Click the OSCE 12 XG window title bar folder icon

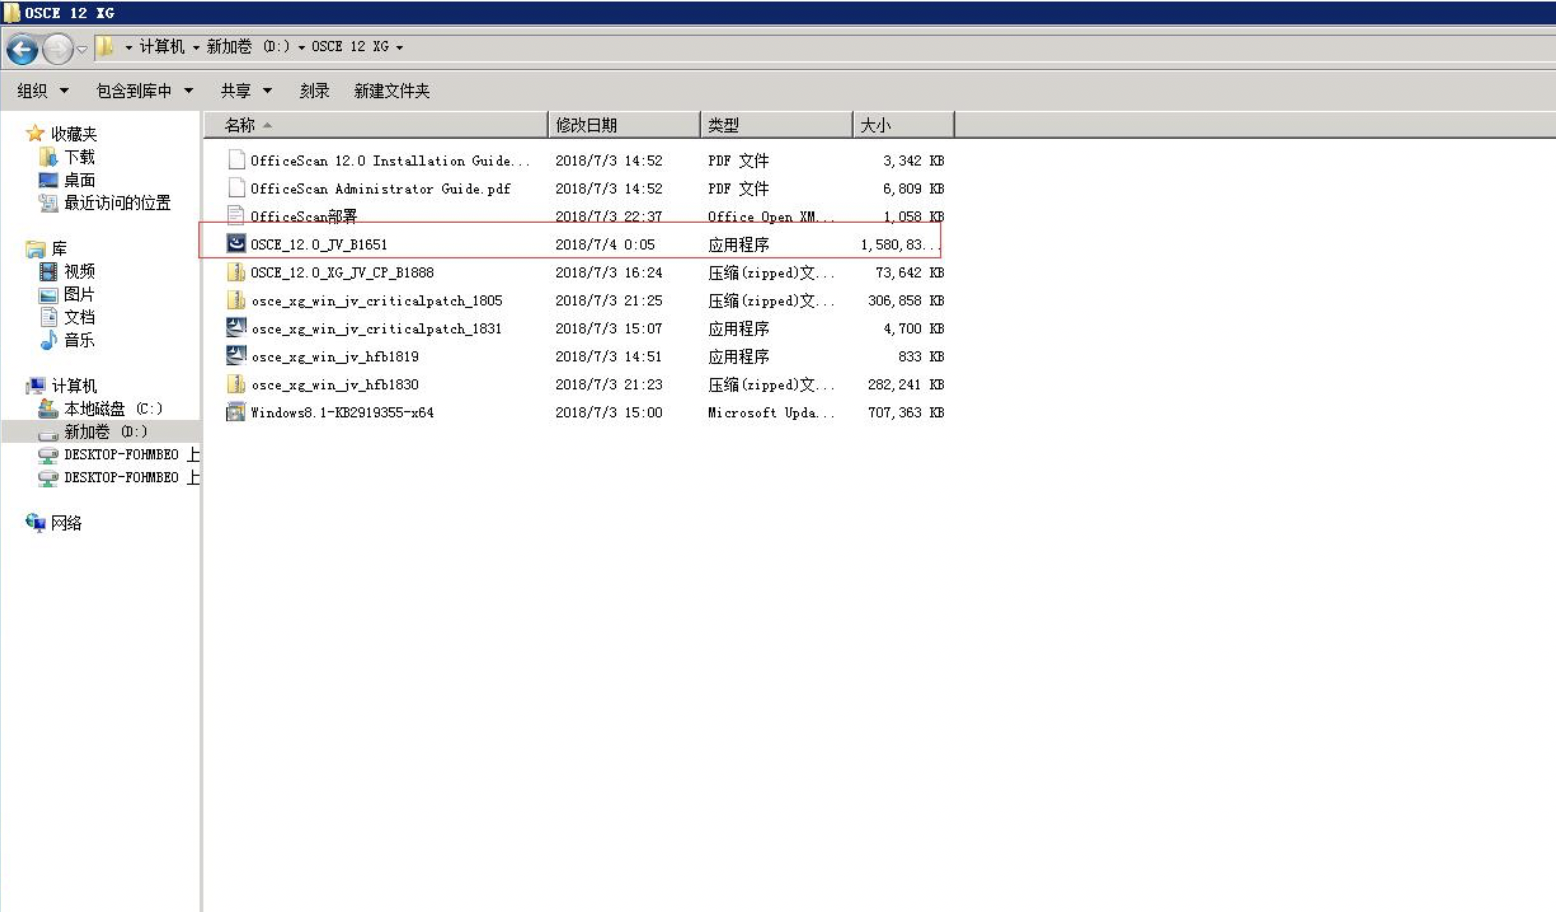[12, 13]
